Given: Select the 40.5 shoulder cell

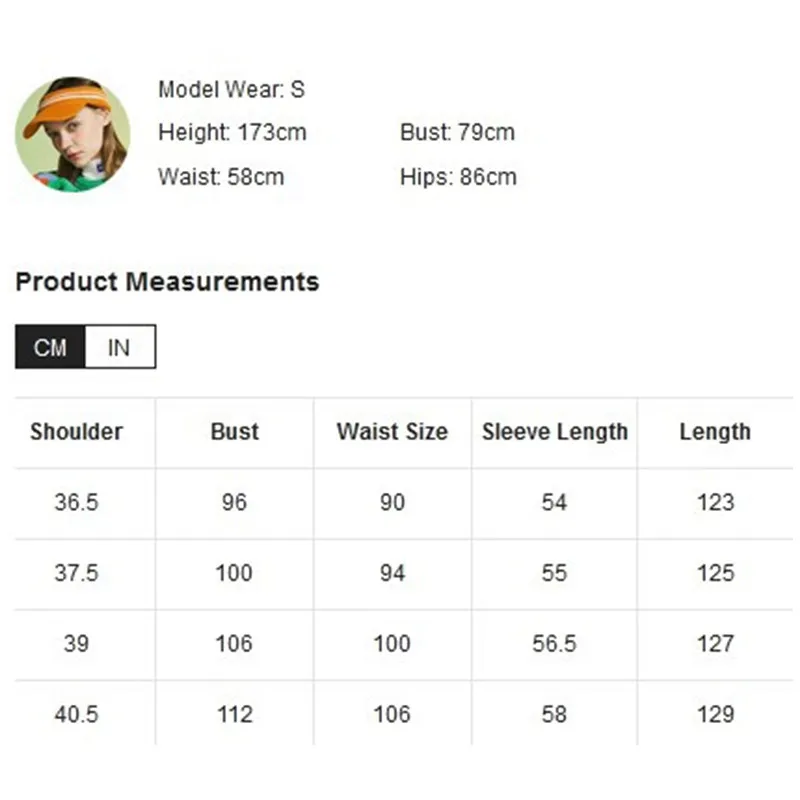Looking at the screenshot, I should point(77,714).
